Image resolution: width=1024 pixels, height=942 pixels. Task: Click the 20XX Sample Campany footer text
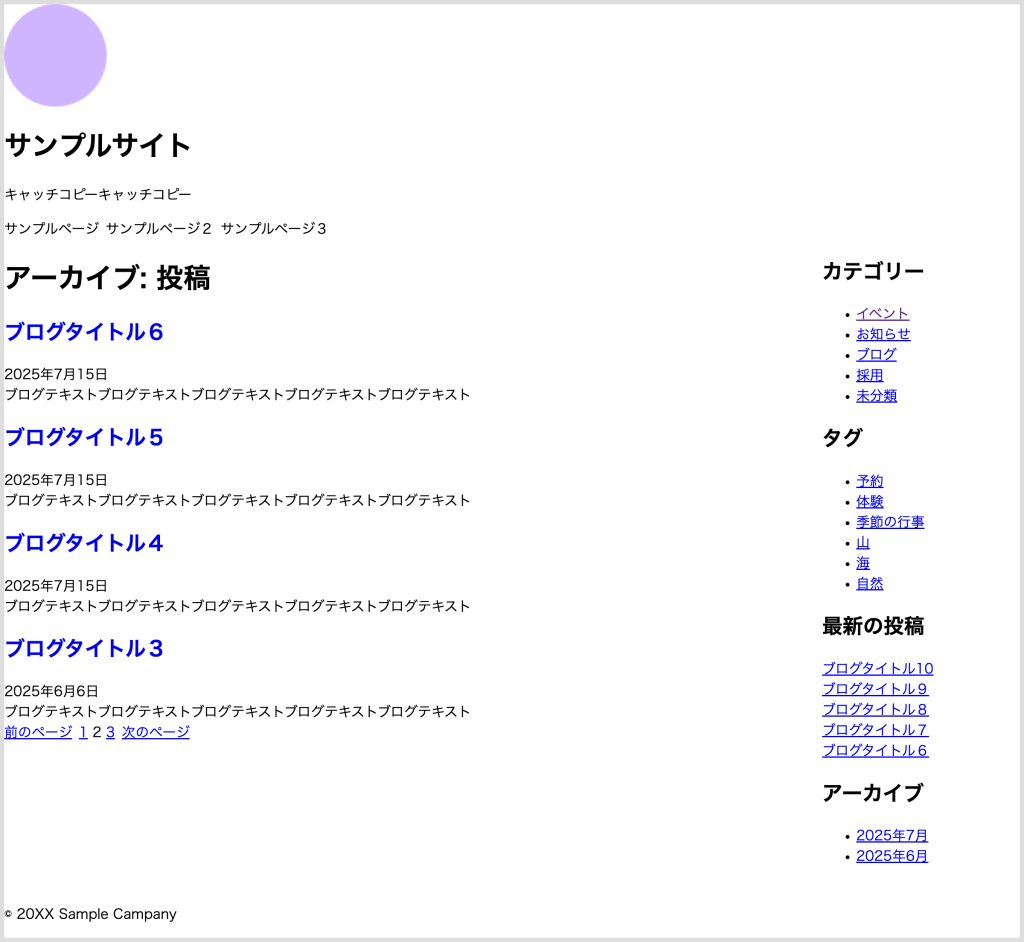pyautogui.click(x=91, y=914)
